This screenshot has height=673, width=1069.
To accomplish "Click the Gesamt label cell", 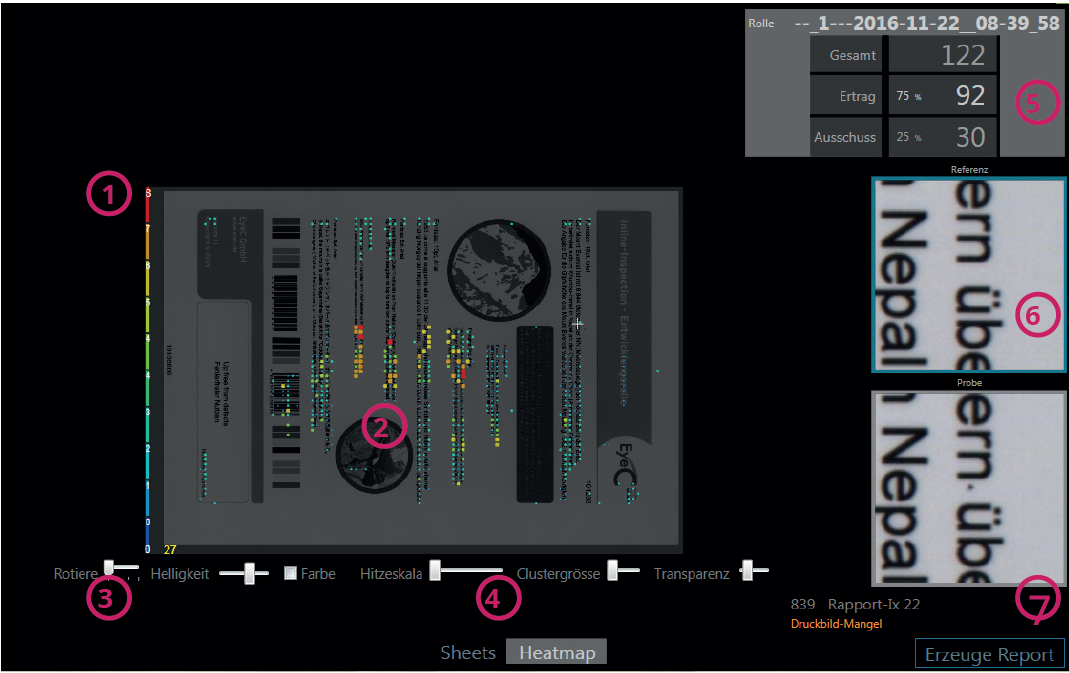I will click(846, 55).
